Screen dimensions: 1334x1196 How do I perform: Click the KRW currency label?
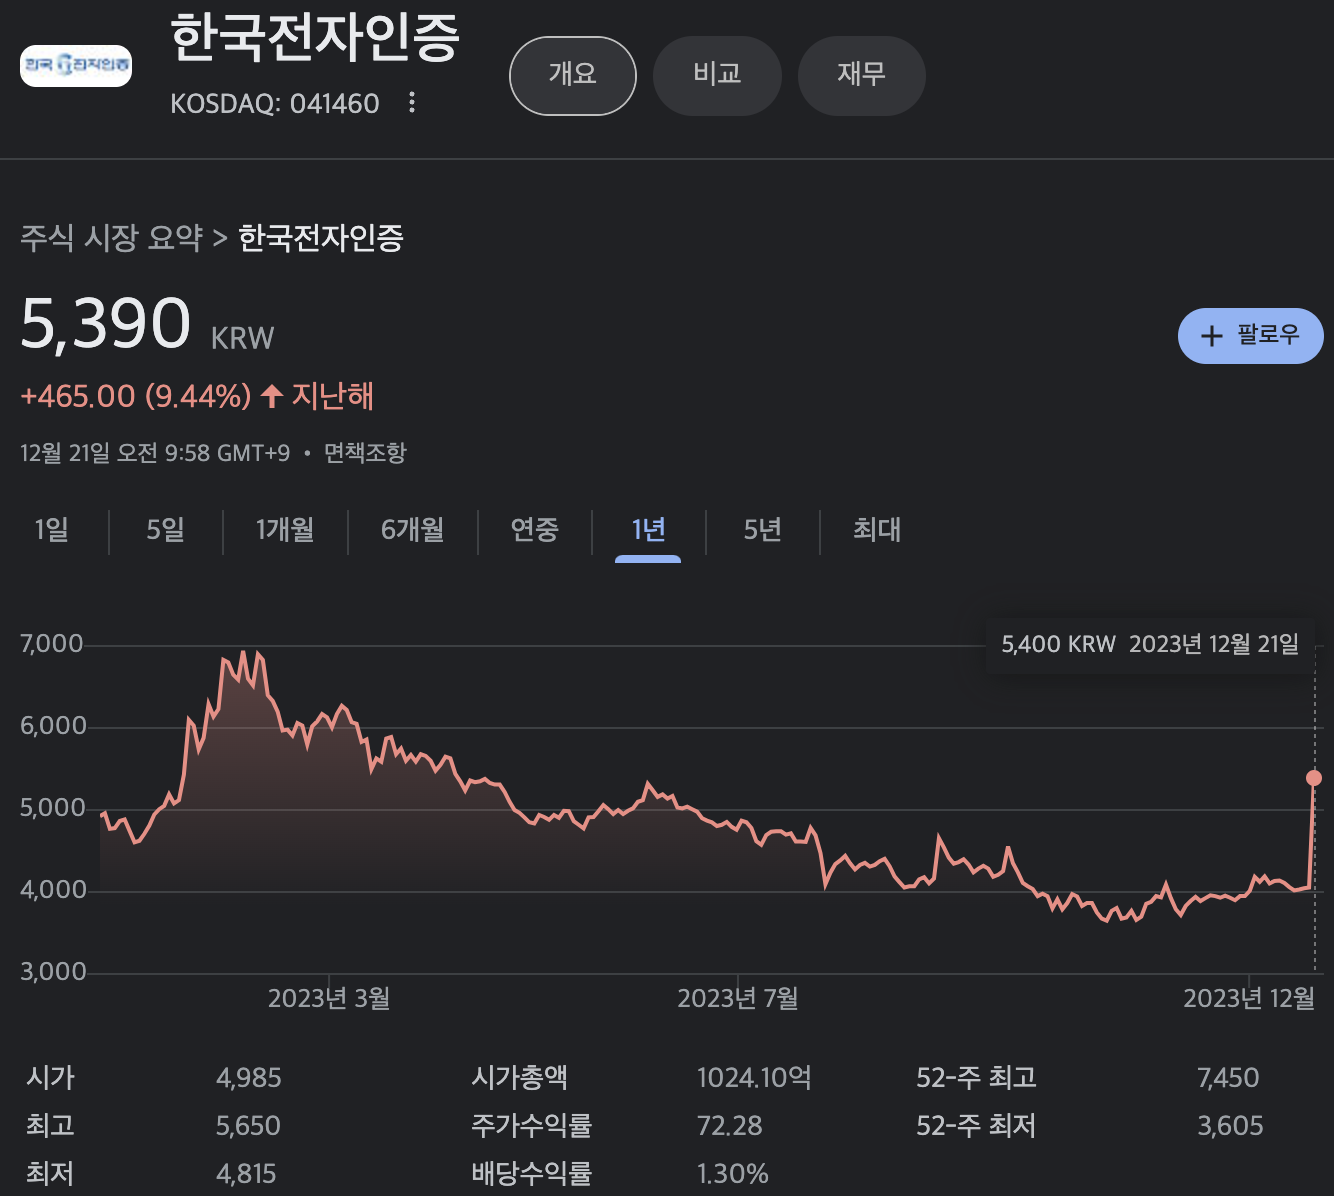point(242,338)
